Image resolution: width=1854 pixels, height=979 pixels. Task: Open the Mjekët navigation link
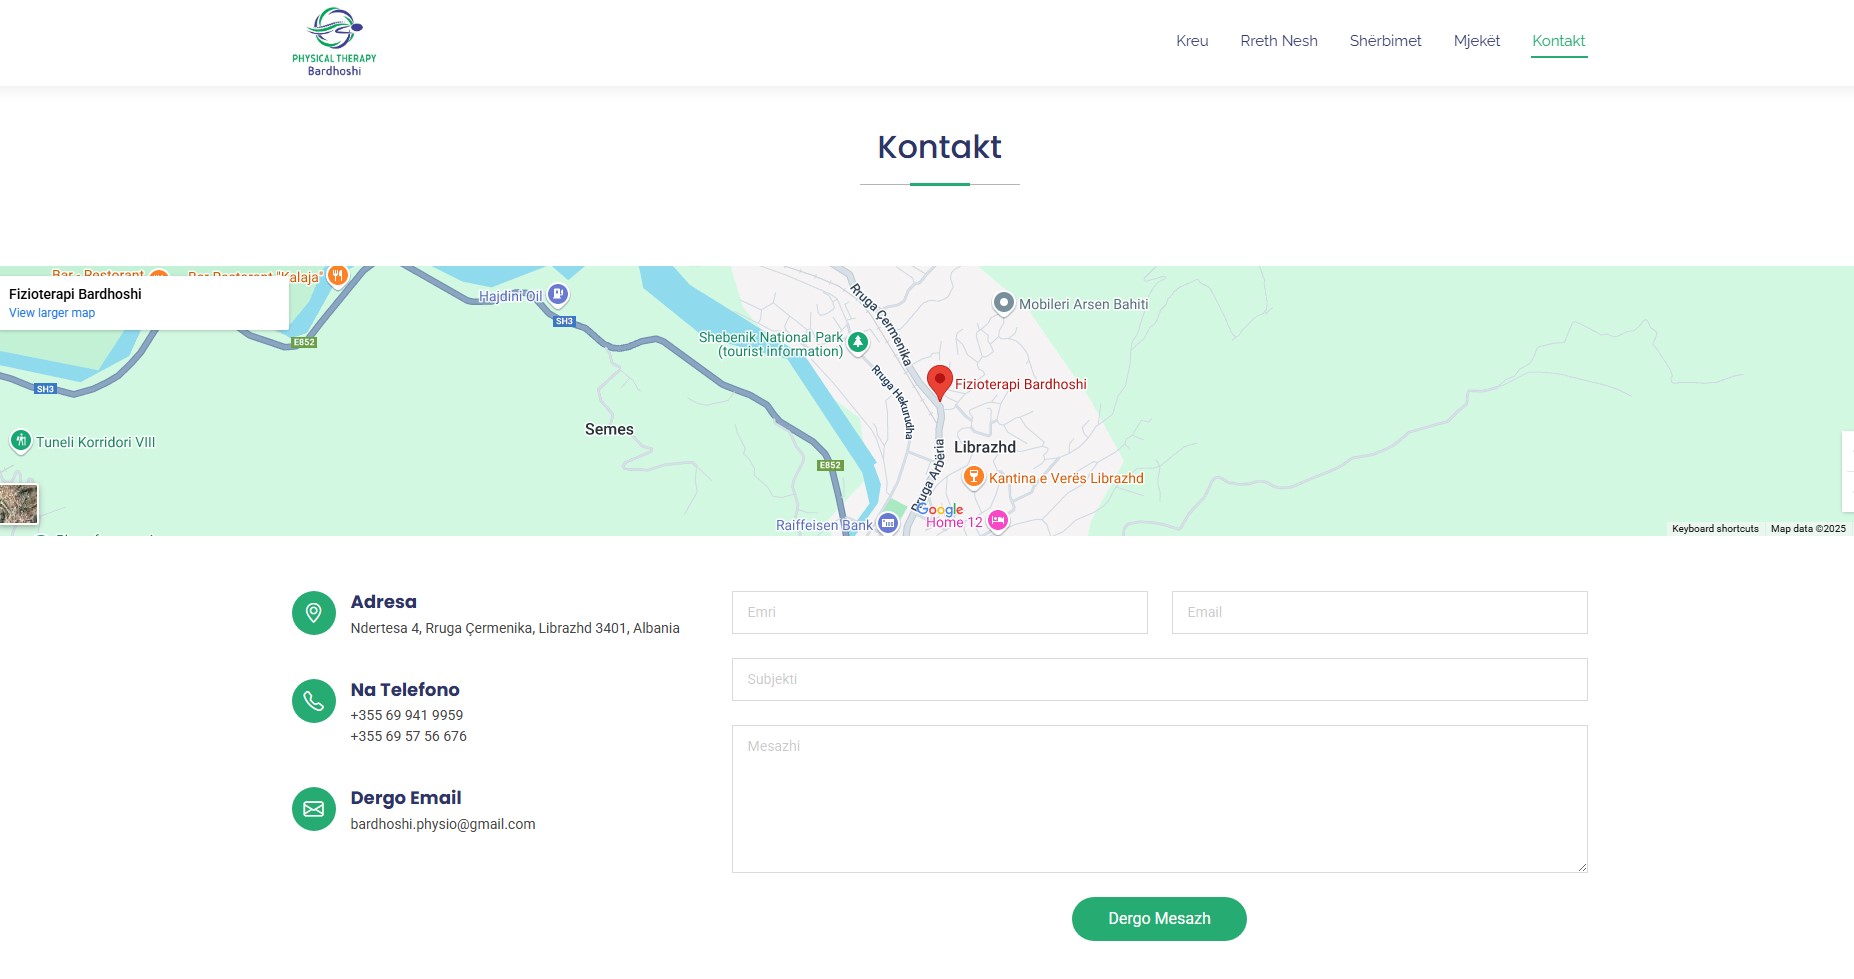pyautogui.click(x=1476, y=41)
